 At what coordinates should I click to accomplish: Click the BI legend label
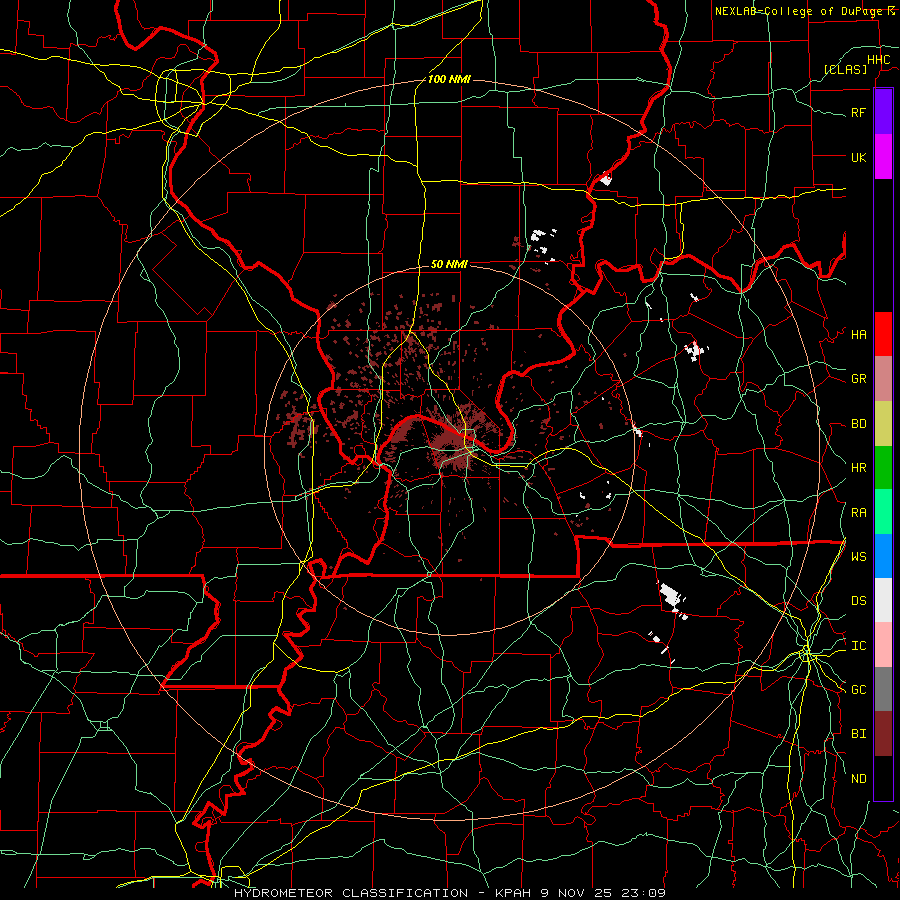point(859,734)
